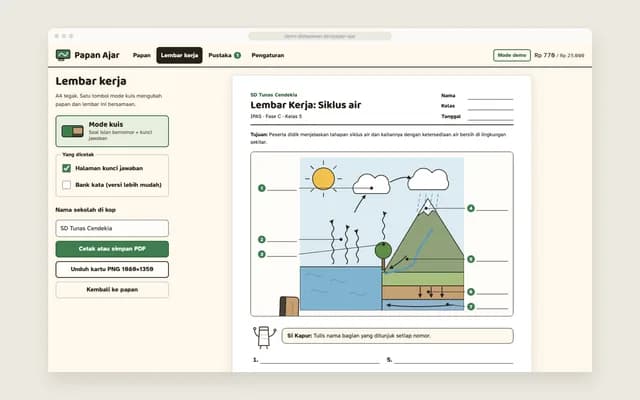
Task: Click the Papan Ajar logo icon
Action: click(x=63, y=55)
